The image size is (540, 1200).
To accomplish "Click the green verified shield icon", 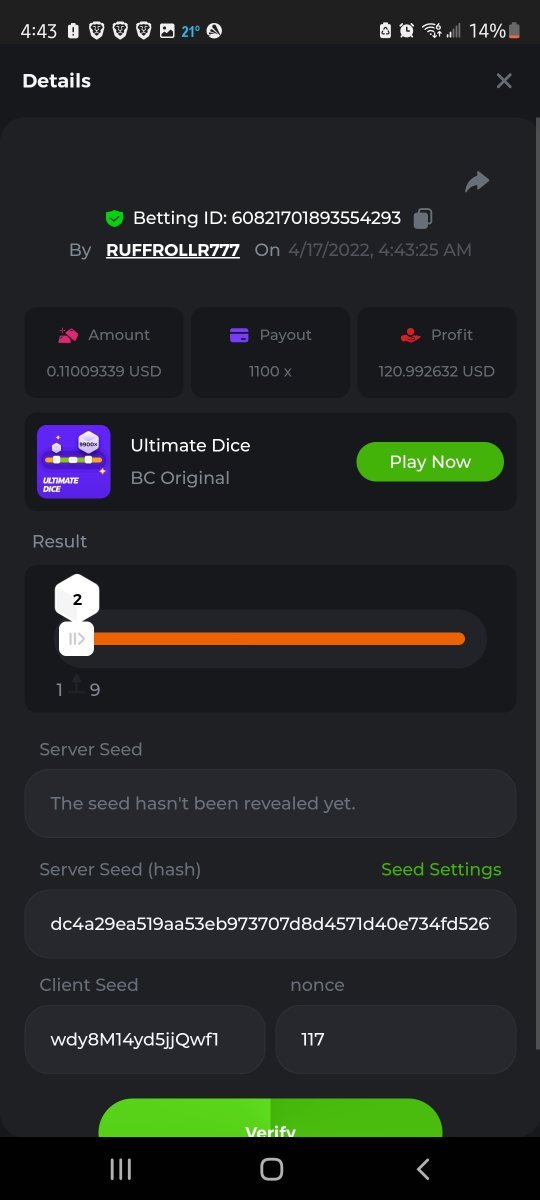I will pyautogui.click(x=114, y=218).
